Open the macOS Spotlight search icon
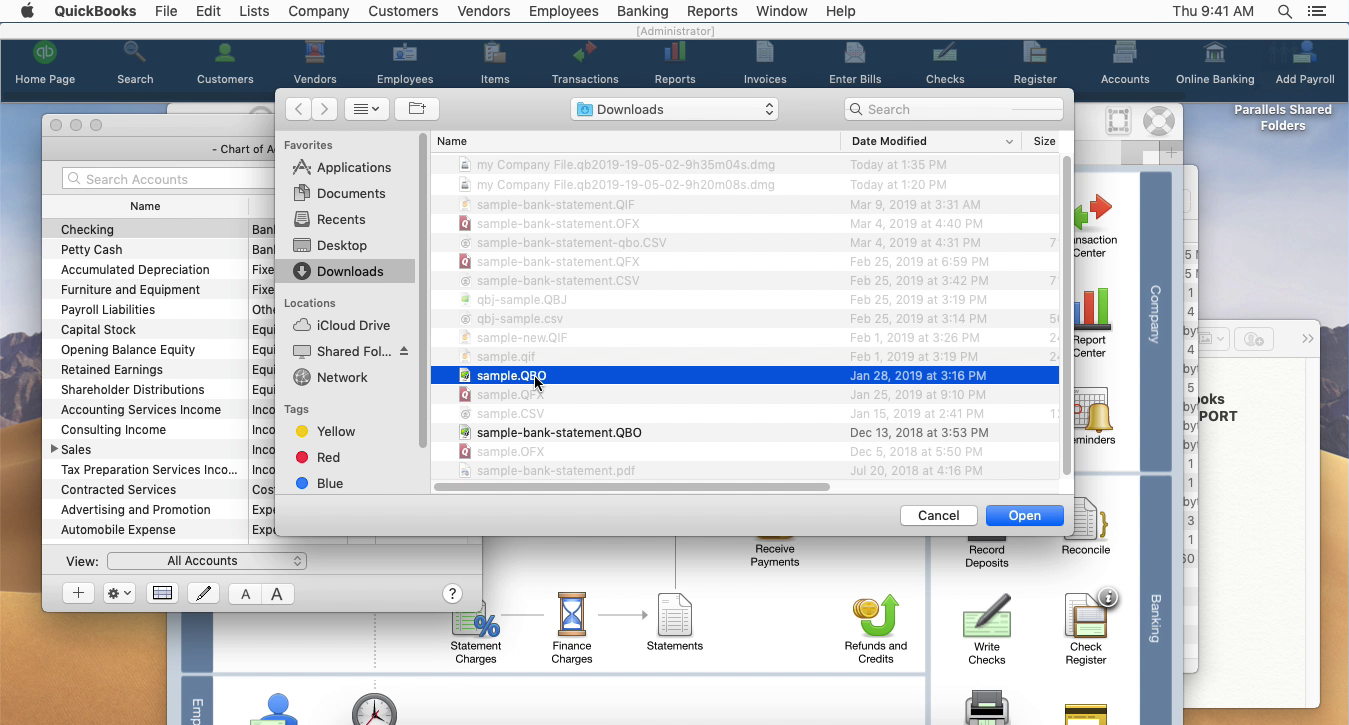The width and height of the screenshot is (1349, 725). [x=1285, y=11]
